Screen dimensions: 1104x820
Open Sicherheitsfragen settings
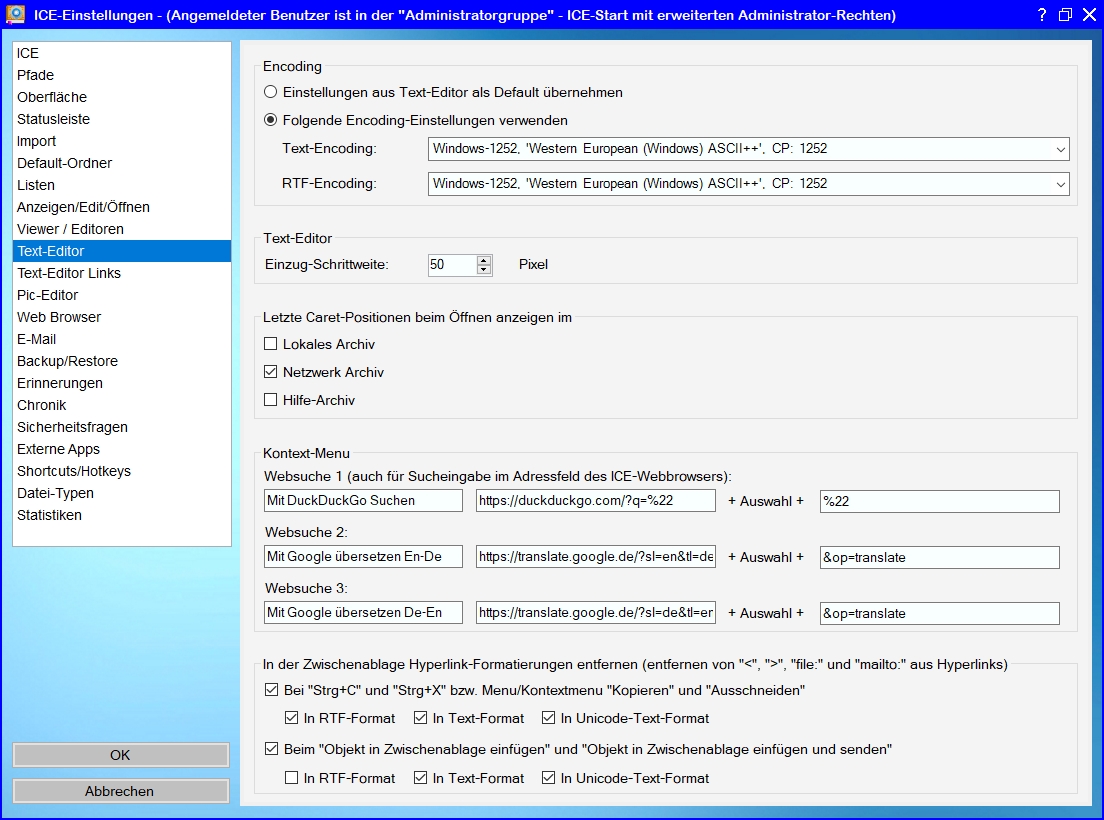tap(122, 427)
